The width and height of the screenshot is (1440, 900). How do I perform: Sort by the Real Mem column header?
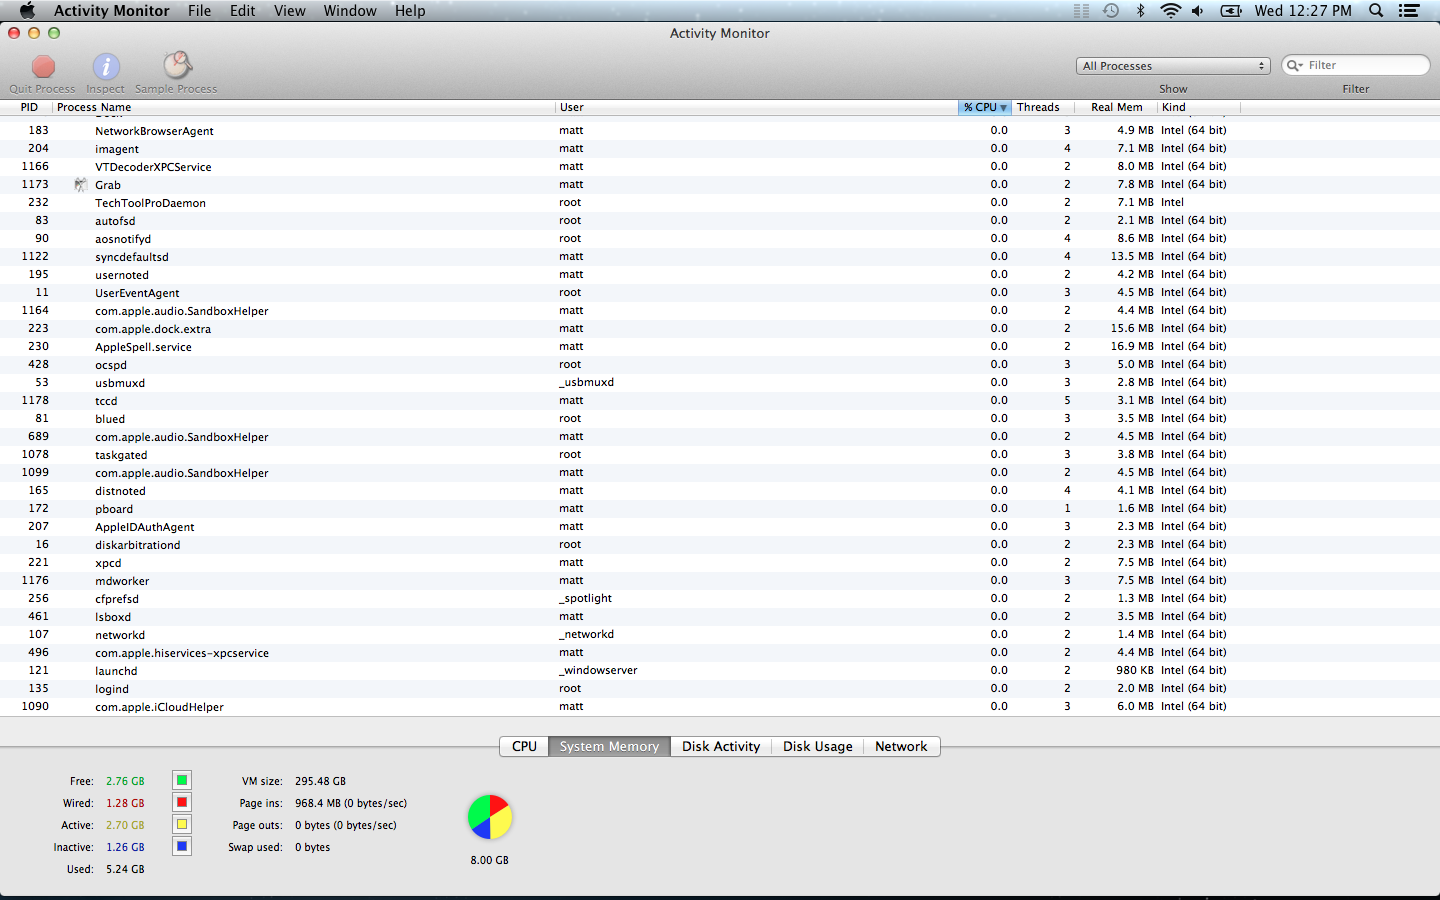click(1116, 107)
